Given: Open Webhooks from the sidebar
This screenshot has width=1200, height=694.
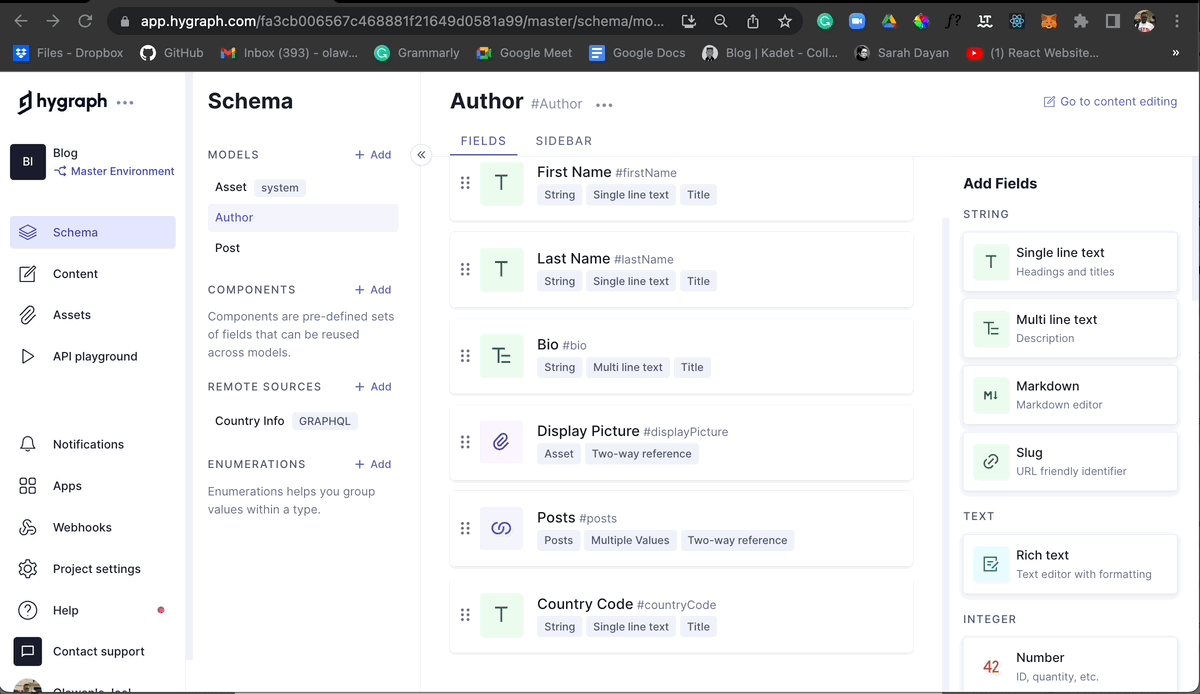Looking at the screenshot, I should pos(81,527).
